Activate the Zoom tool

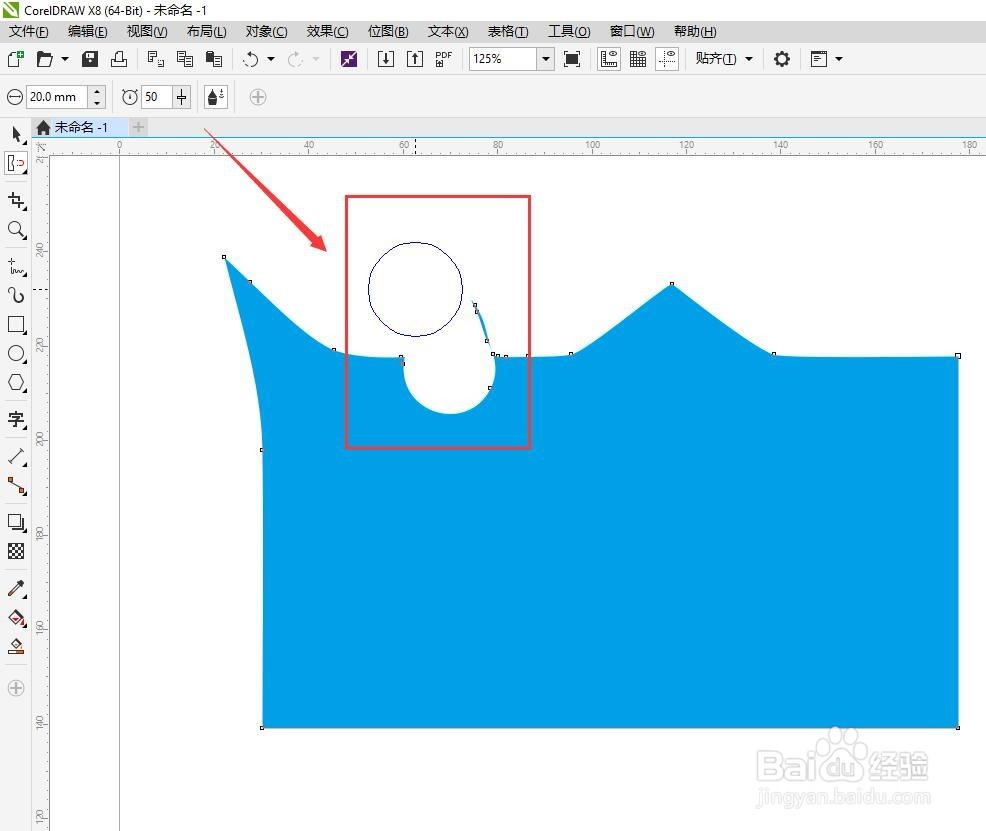[x=16, y=230]
